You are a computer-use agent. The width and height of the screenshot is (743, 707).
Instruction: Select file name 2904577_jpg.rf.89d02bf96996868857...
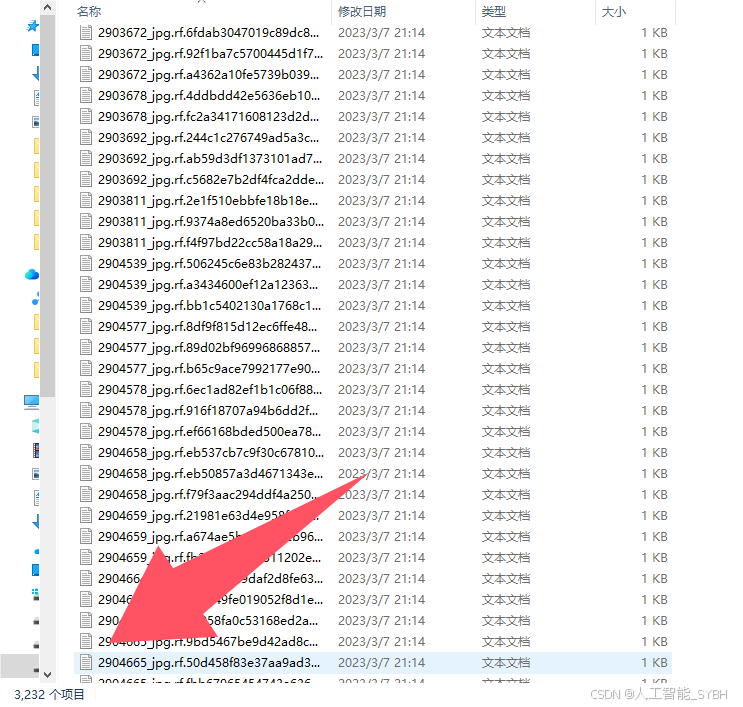pyautogui.click(x=209, y=348)
